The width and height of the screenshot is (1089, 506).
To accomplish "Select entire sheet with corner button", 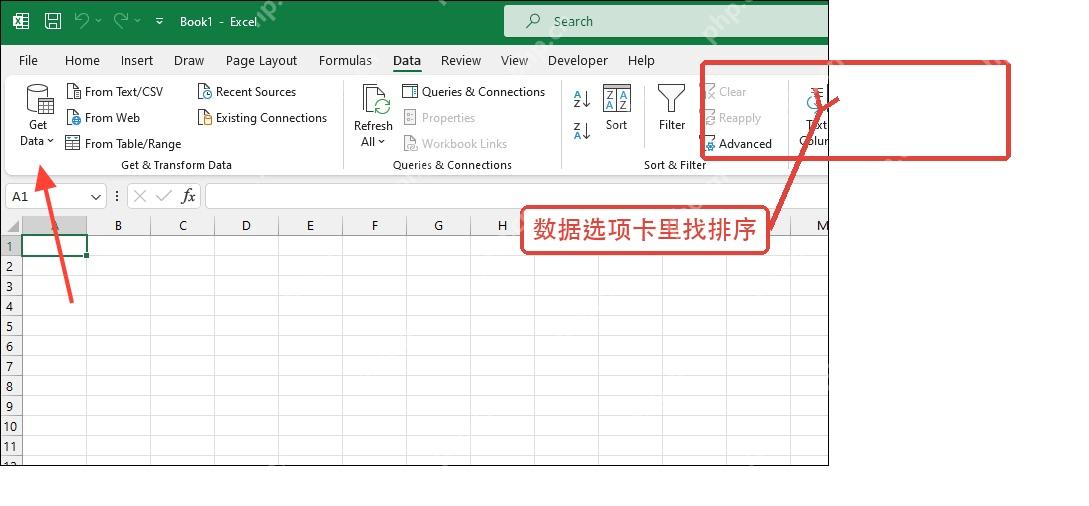I will [x=12, y=226].
